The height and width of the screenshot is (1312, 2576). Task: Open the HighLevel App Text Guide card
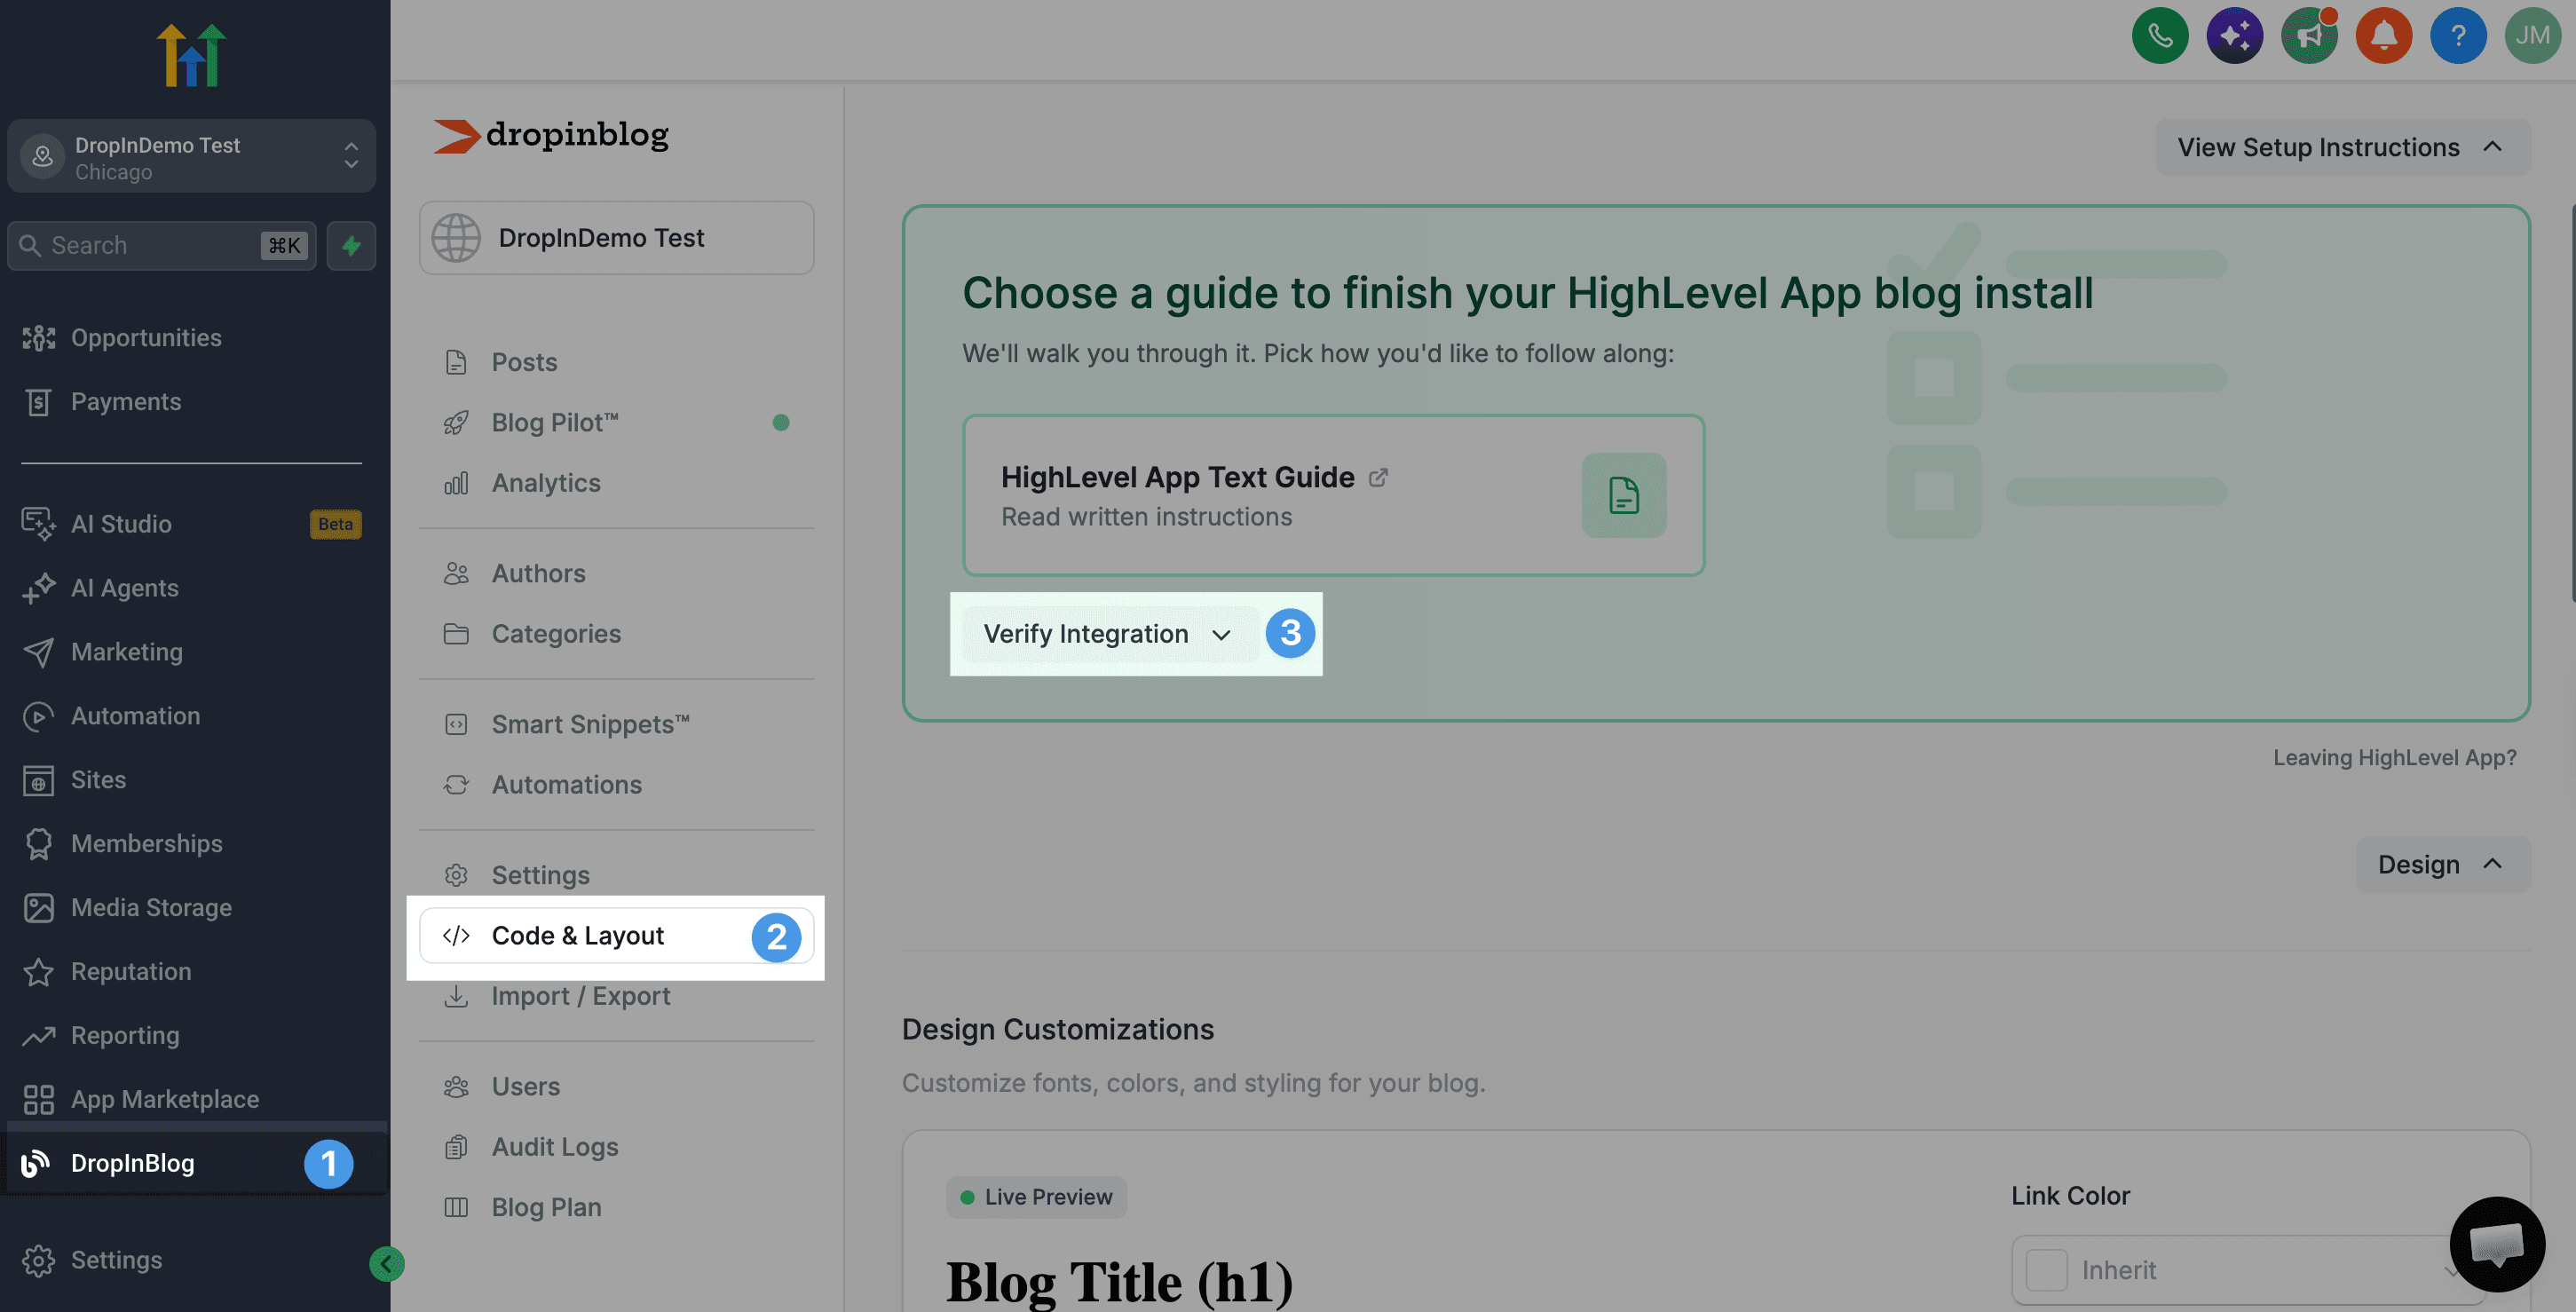(1333, 495)
